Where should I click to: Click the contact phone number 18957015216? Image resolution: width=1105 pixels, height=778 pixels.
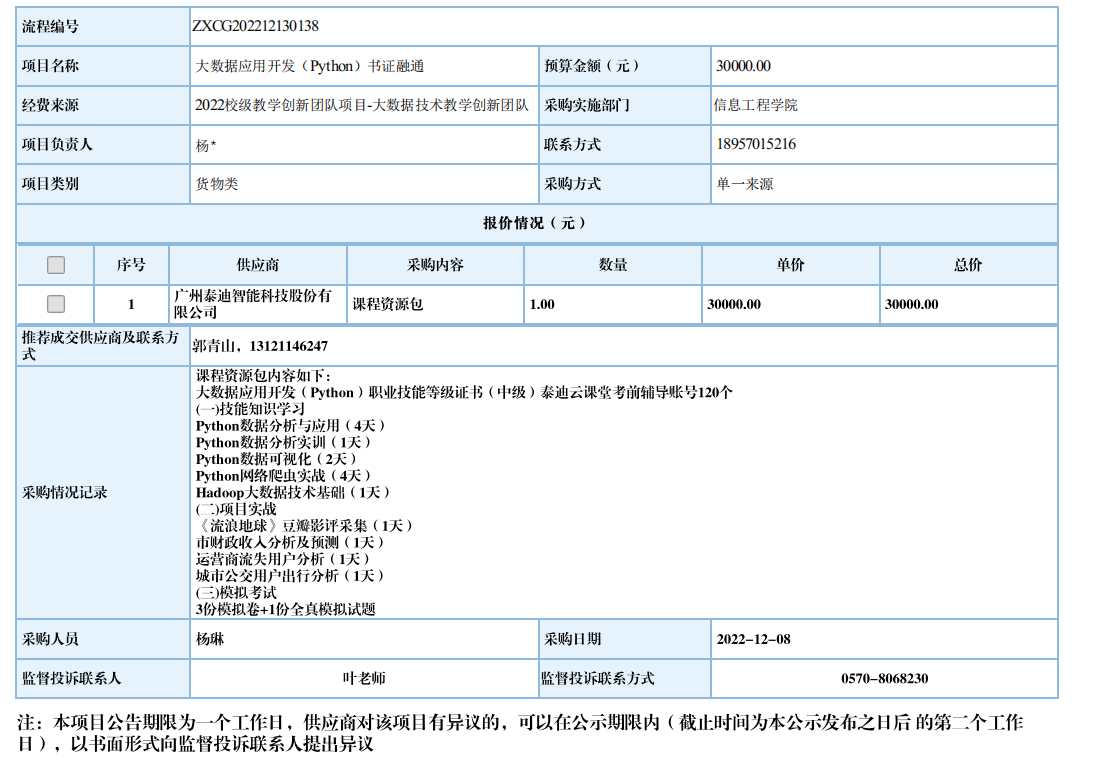756,144
